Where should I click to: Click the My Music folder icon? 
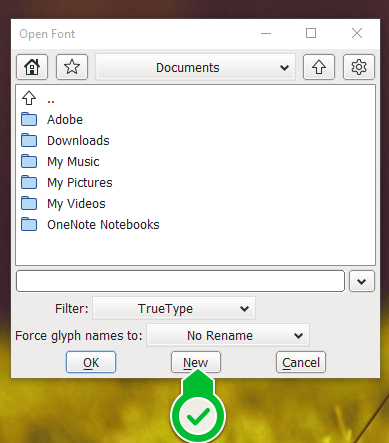(x=29, y=161)
